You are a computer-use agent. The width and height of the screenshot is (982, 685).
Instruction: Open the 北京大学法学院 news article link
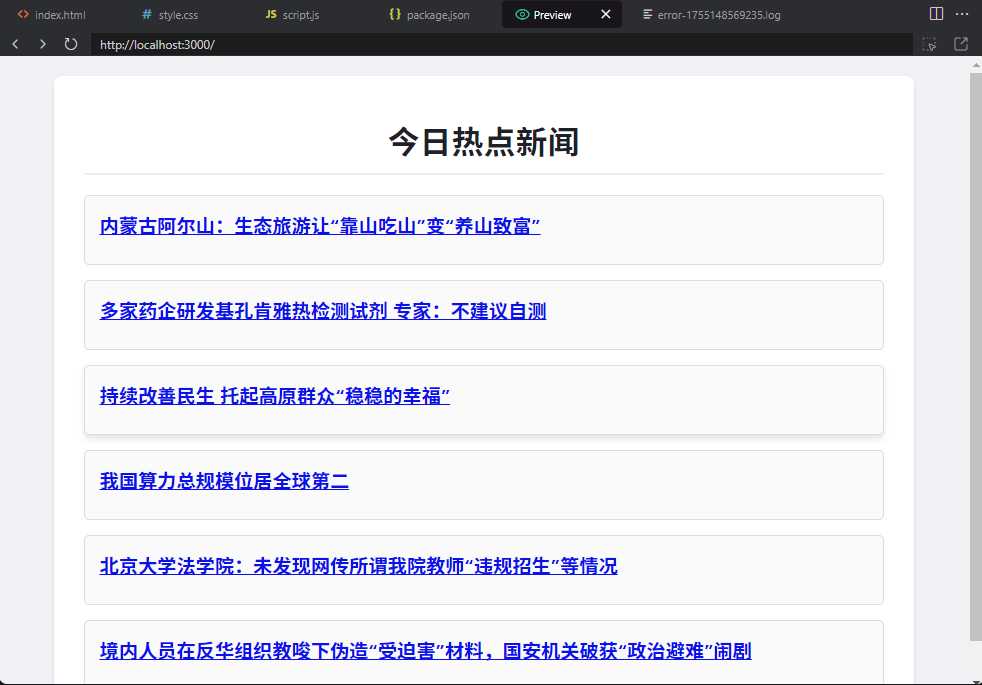click(357, 566)
